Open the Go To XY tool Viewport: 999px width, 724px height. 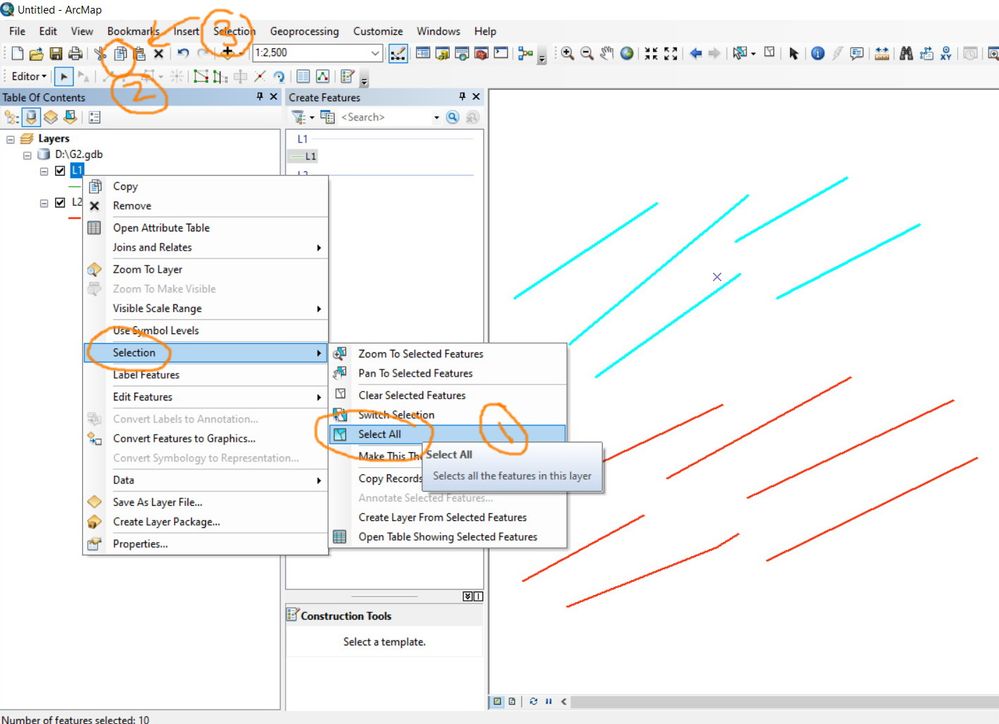tap(946, 54)
